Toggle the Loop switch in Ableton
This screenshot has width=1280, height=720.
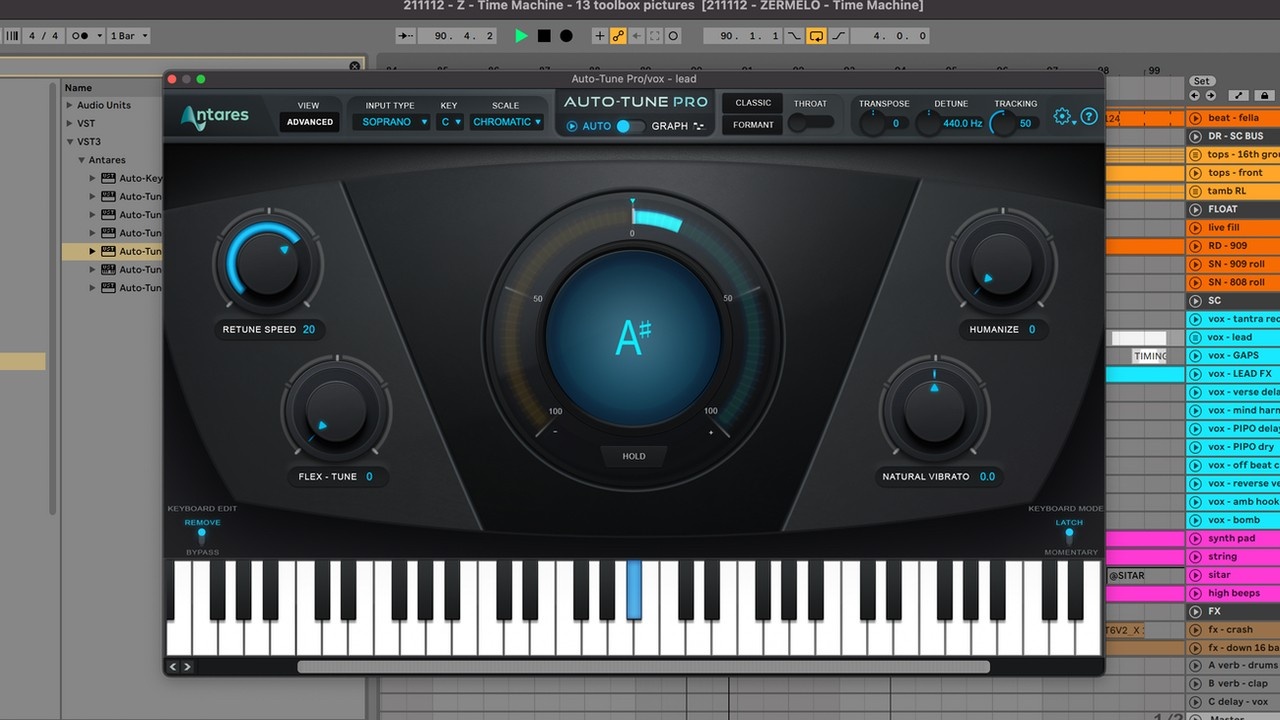point(816,36)
